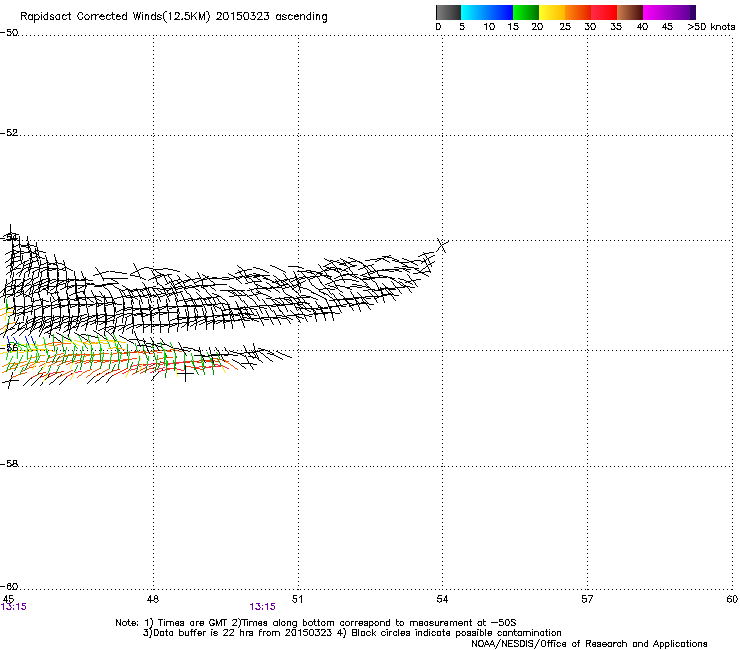Click the gray 0-5 knots color swatch
The height and width of the screenshot is (650, 740).
448,12
